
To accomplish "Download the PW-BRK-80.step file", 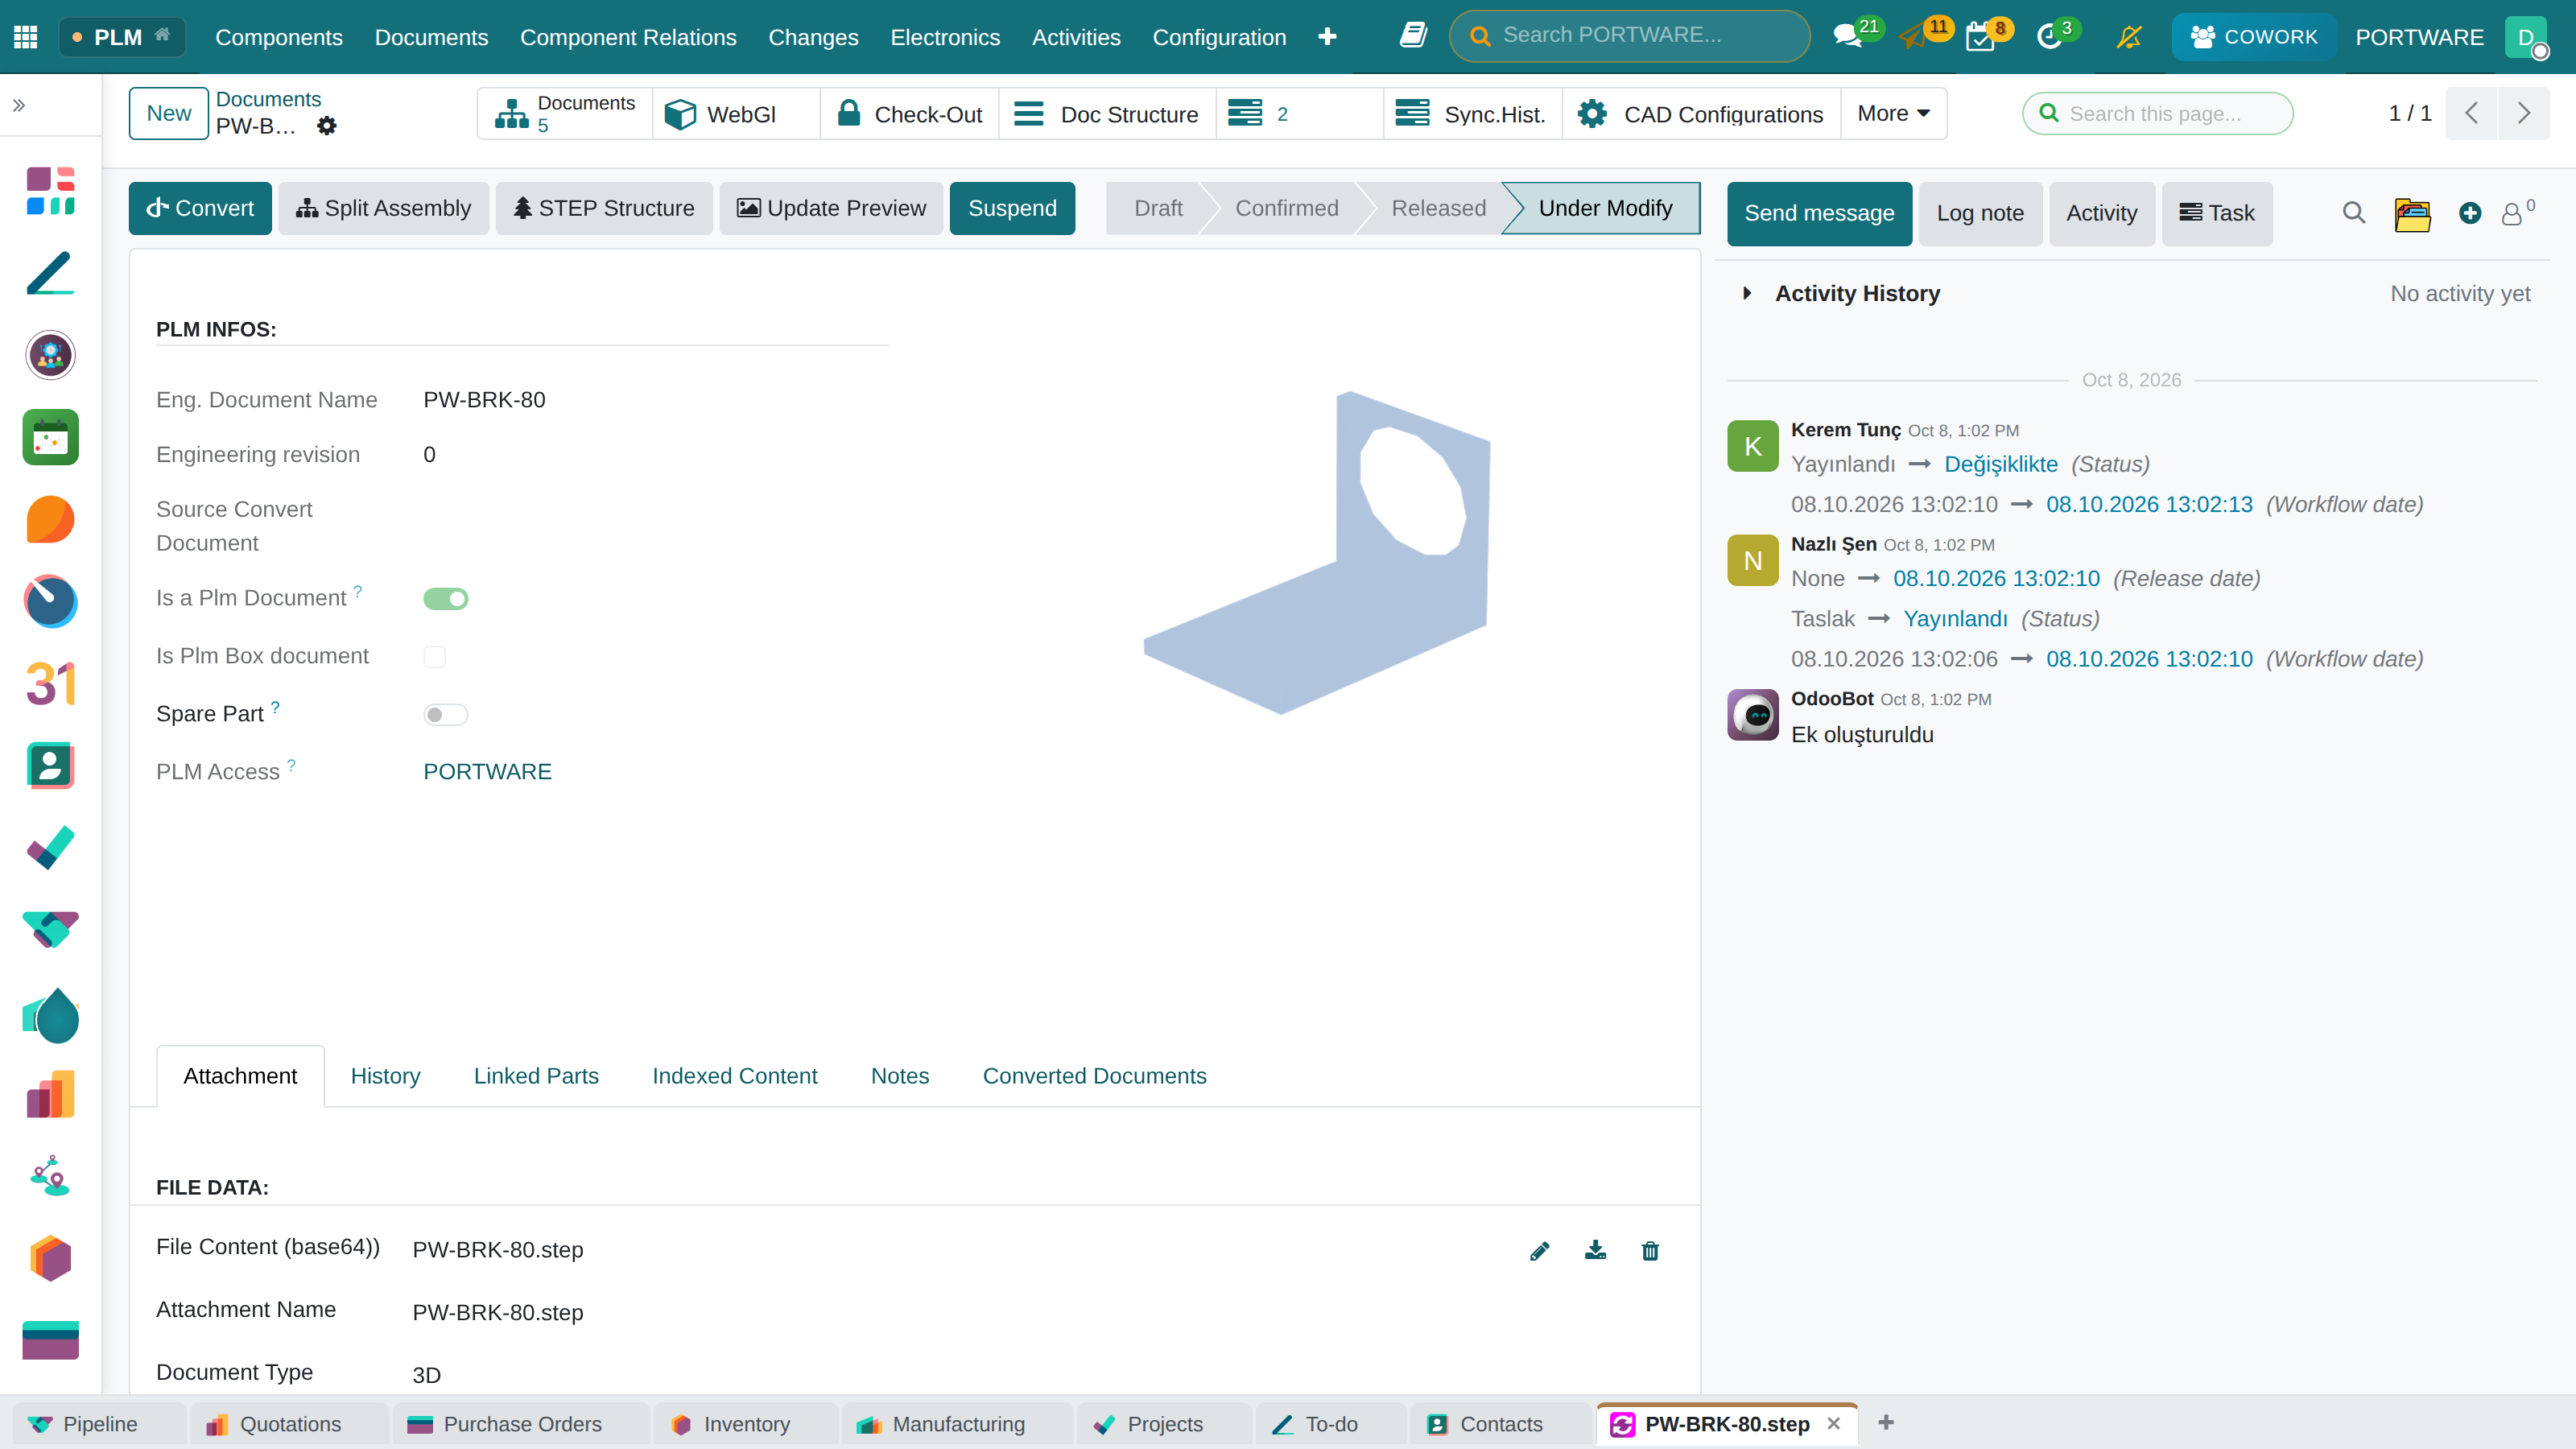I will tap(1595, 1250).
